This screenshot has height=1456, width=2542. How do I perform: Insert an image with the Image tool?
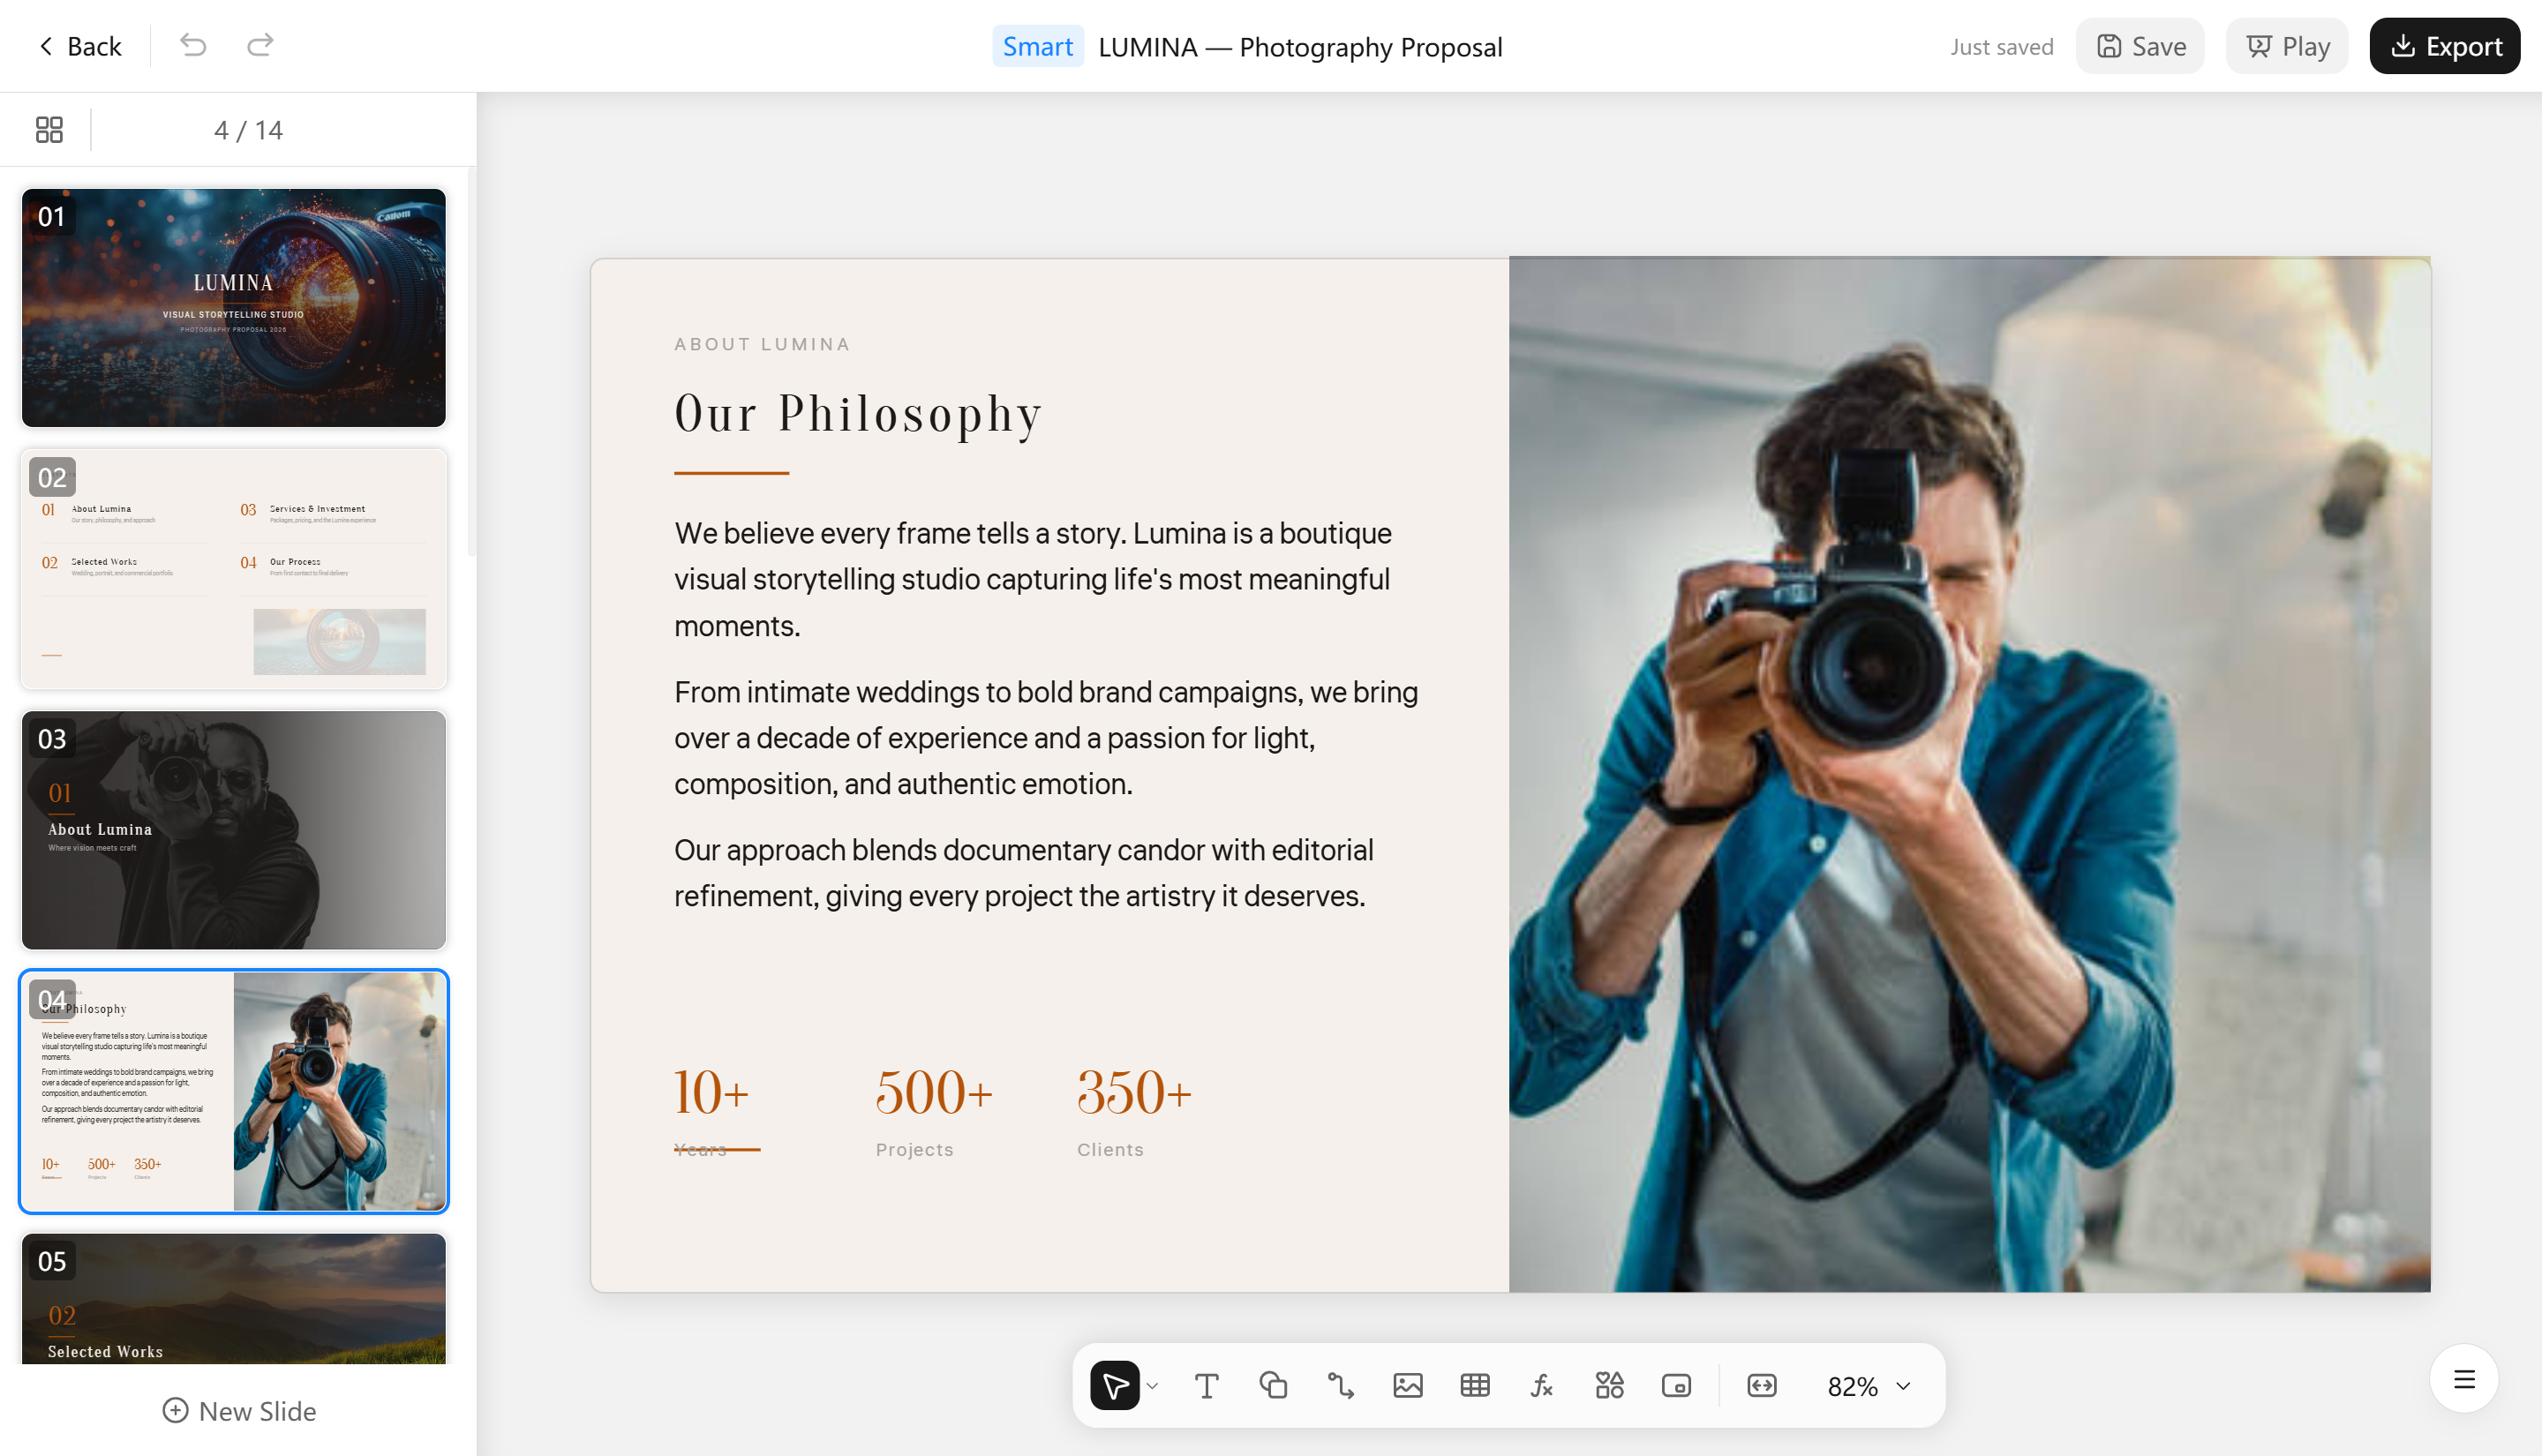[x=1407, y=1385]
